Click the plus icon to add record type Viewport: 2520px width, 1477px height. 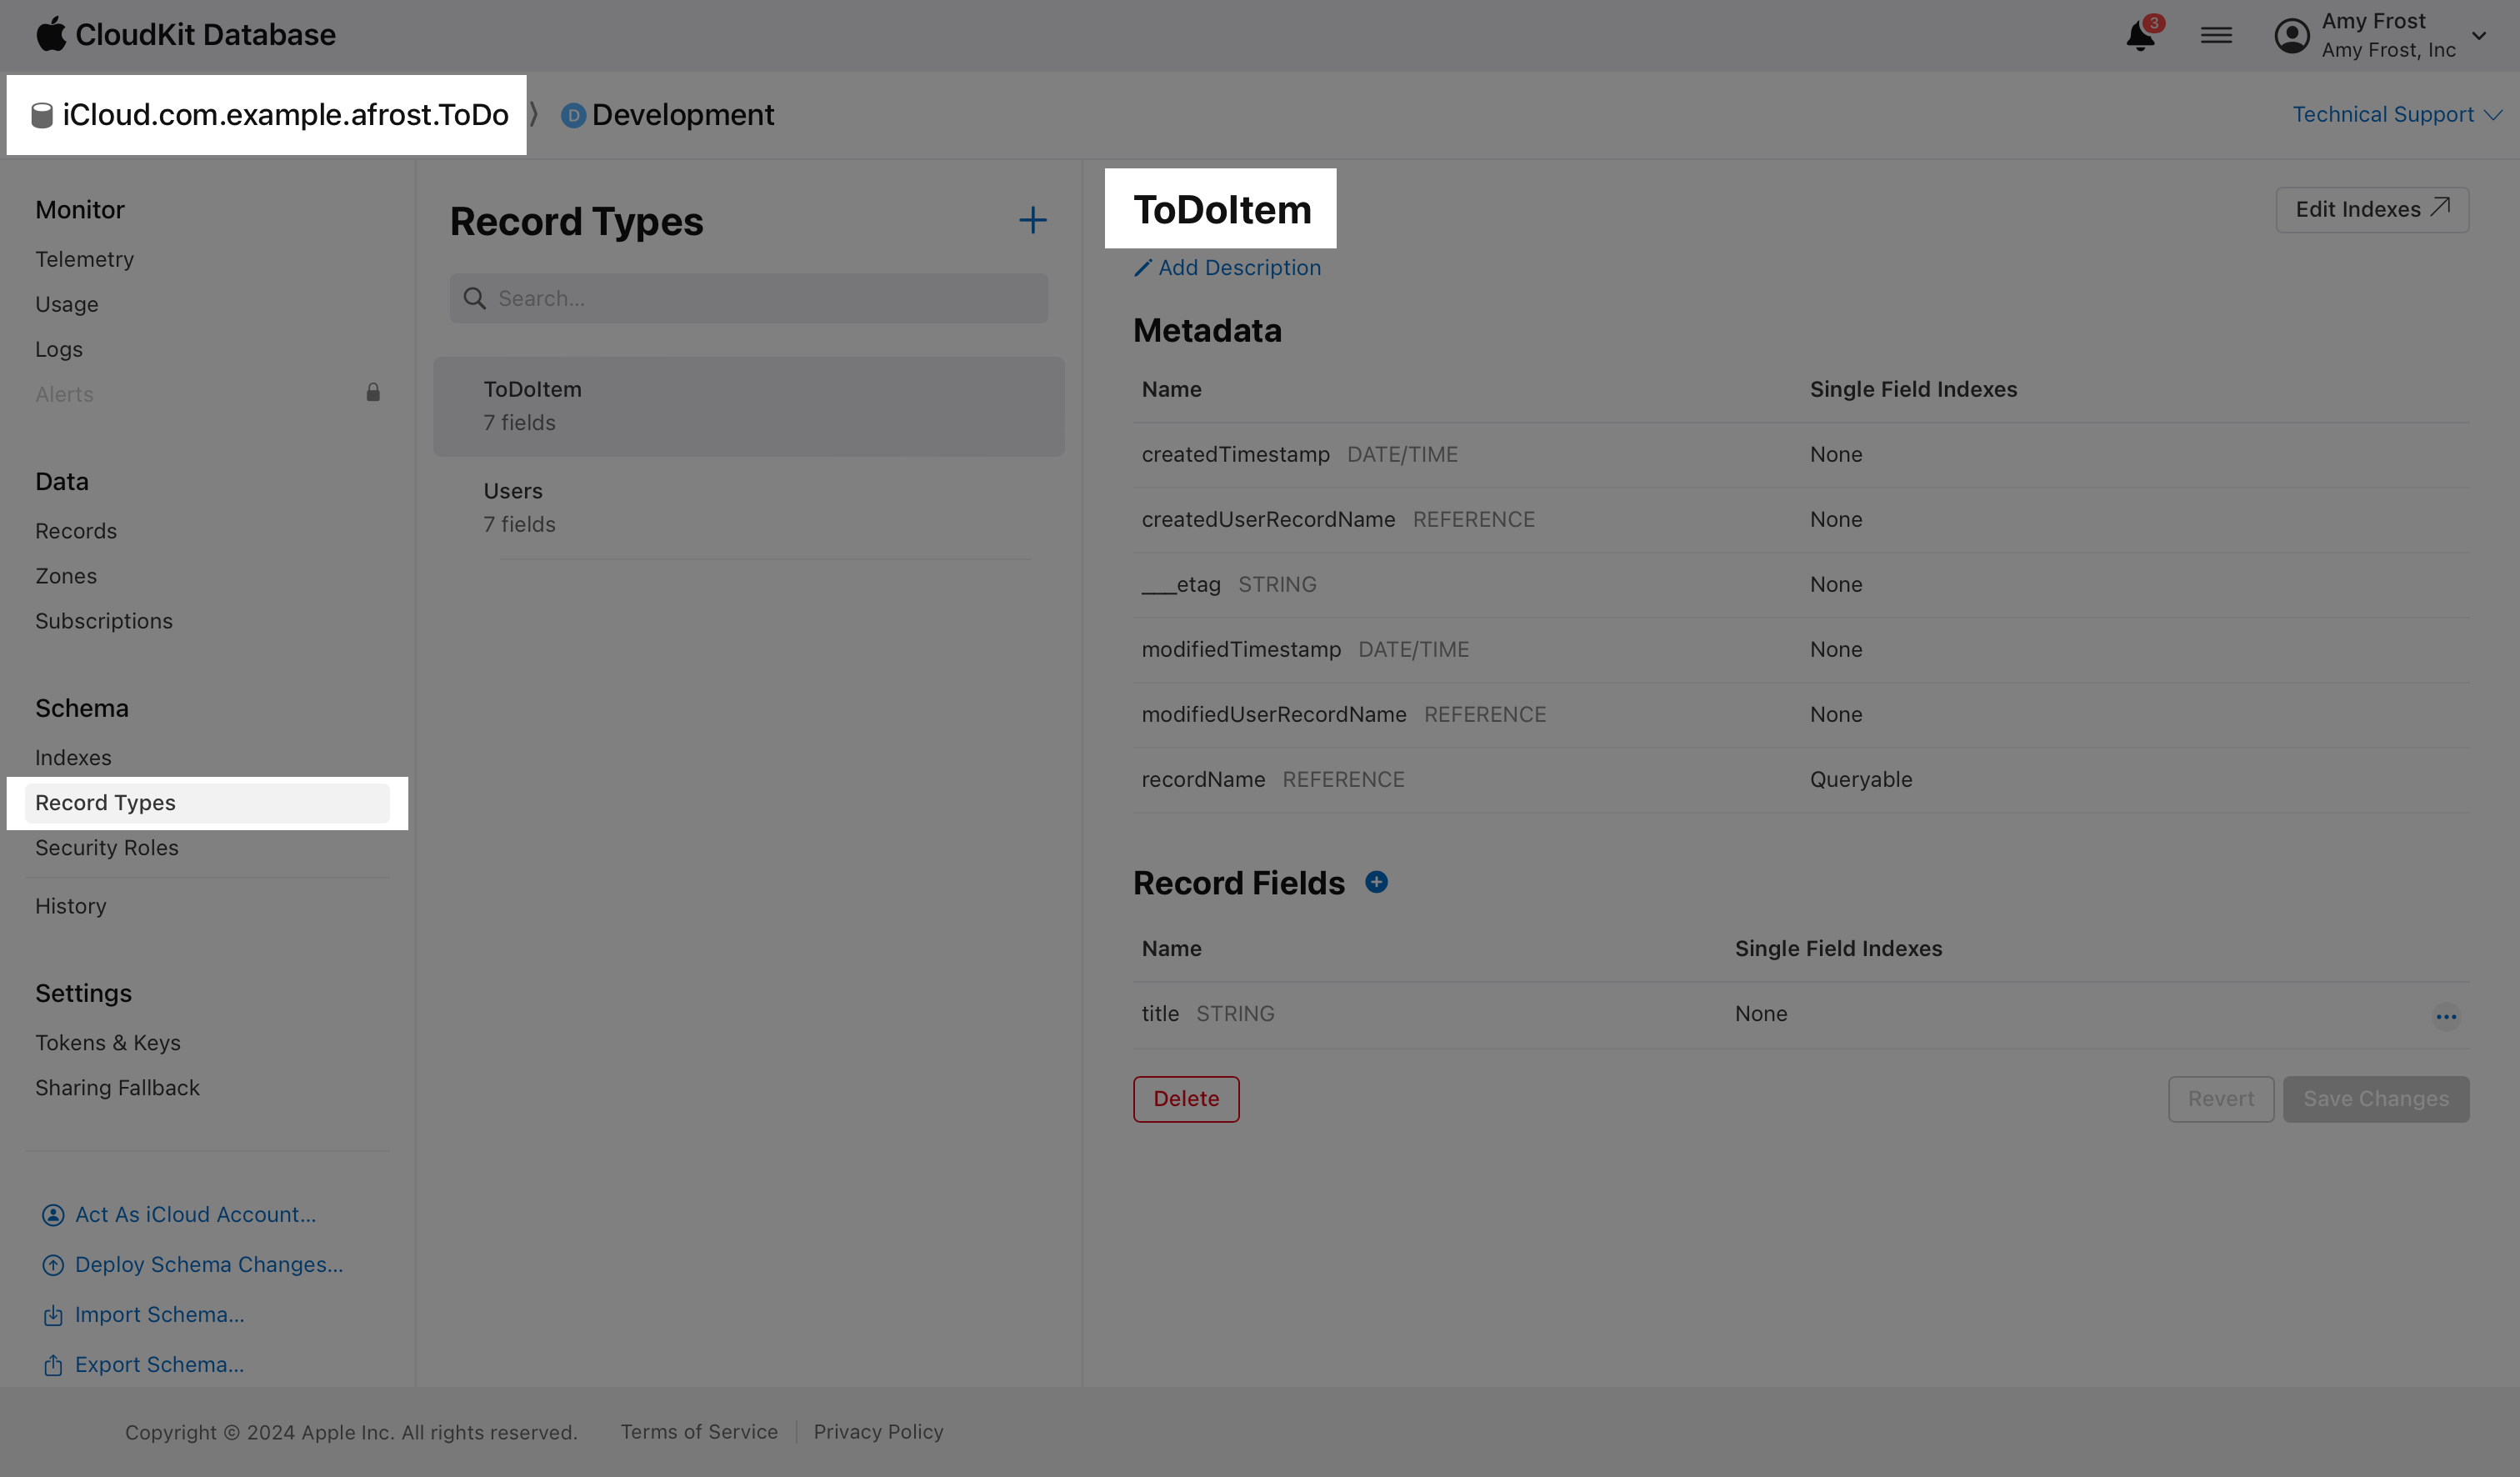pos(1032,221)
